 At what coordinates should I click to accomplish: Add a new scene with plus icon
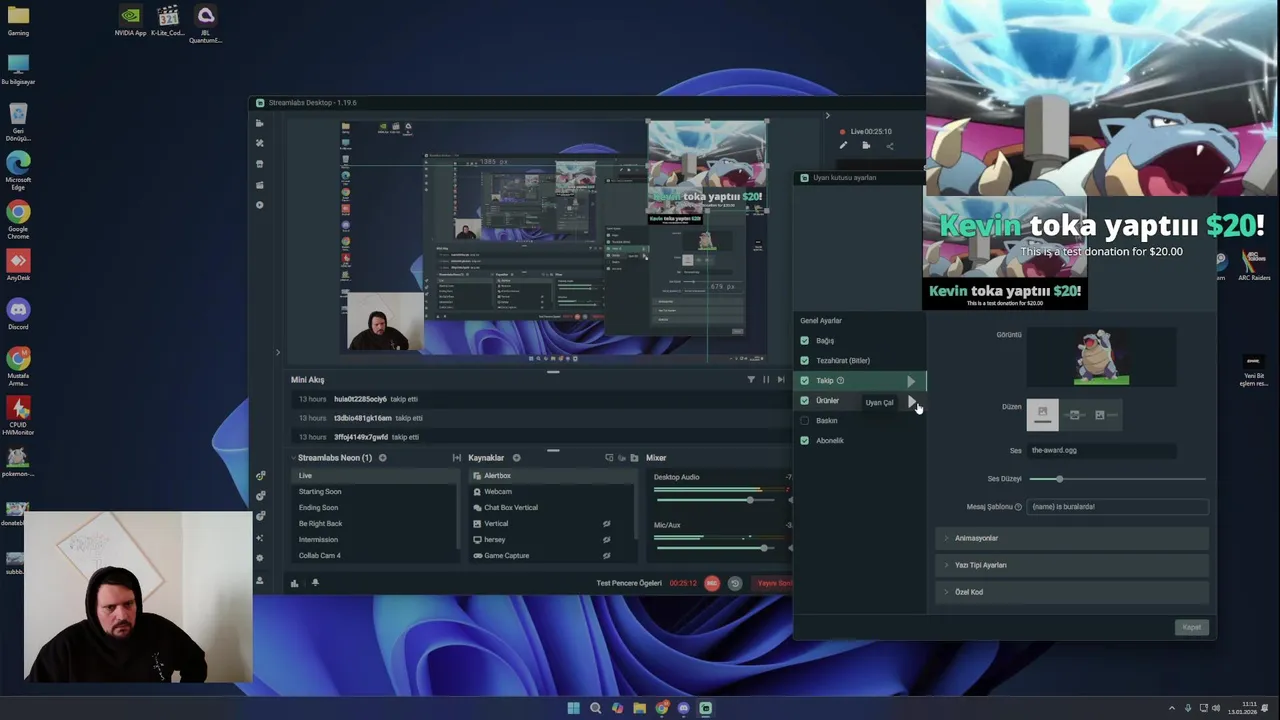382,458
